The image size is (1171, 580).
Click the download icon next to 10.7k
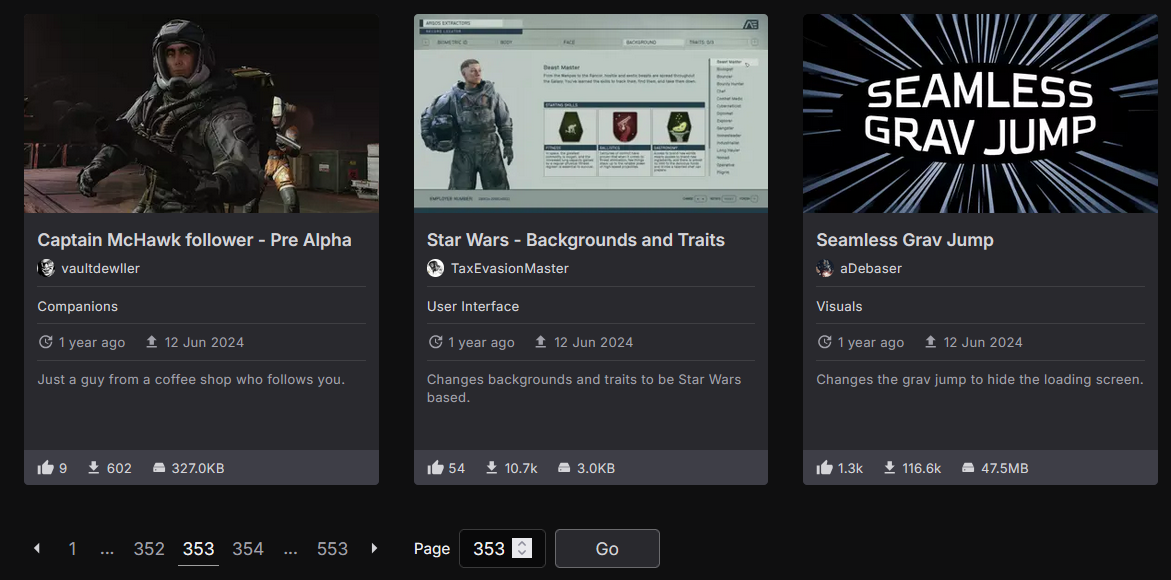[x=491, y=468]
